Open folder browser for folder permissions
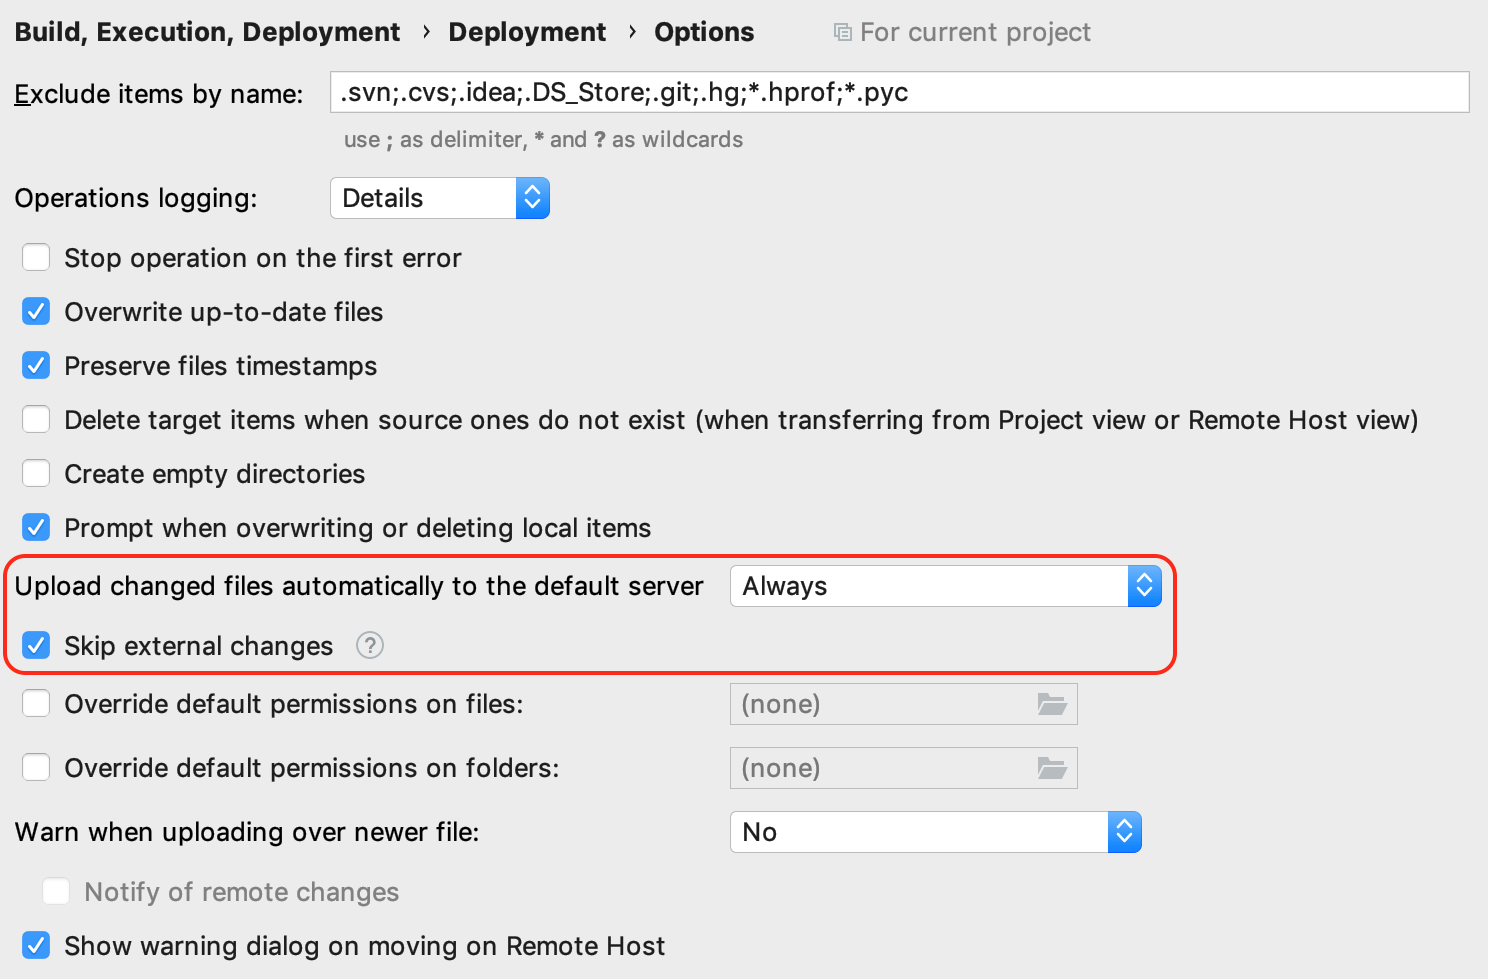 (x=1052, y=768)
